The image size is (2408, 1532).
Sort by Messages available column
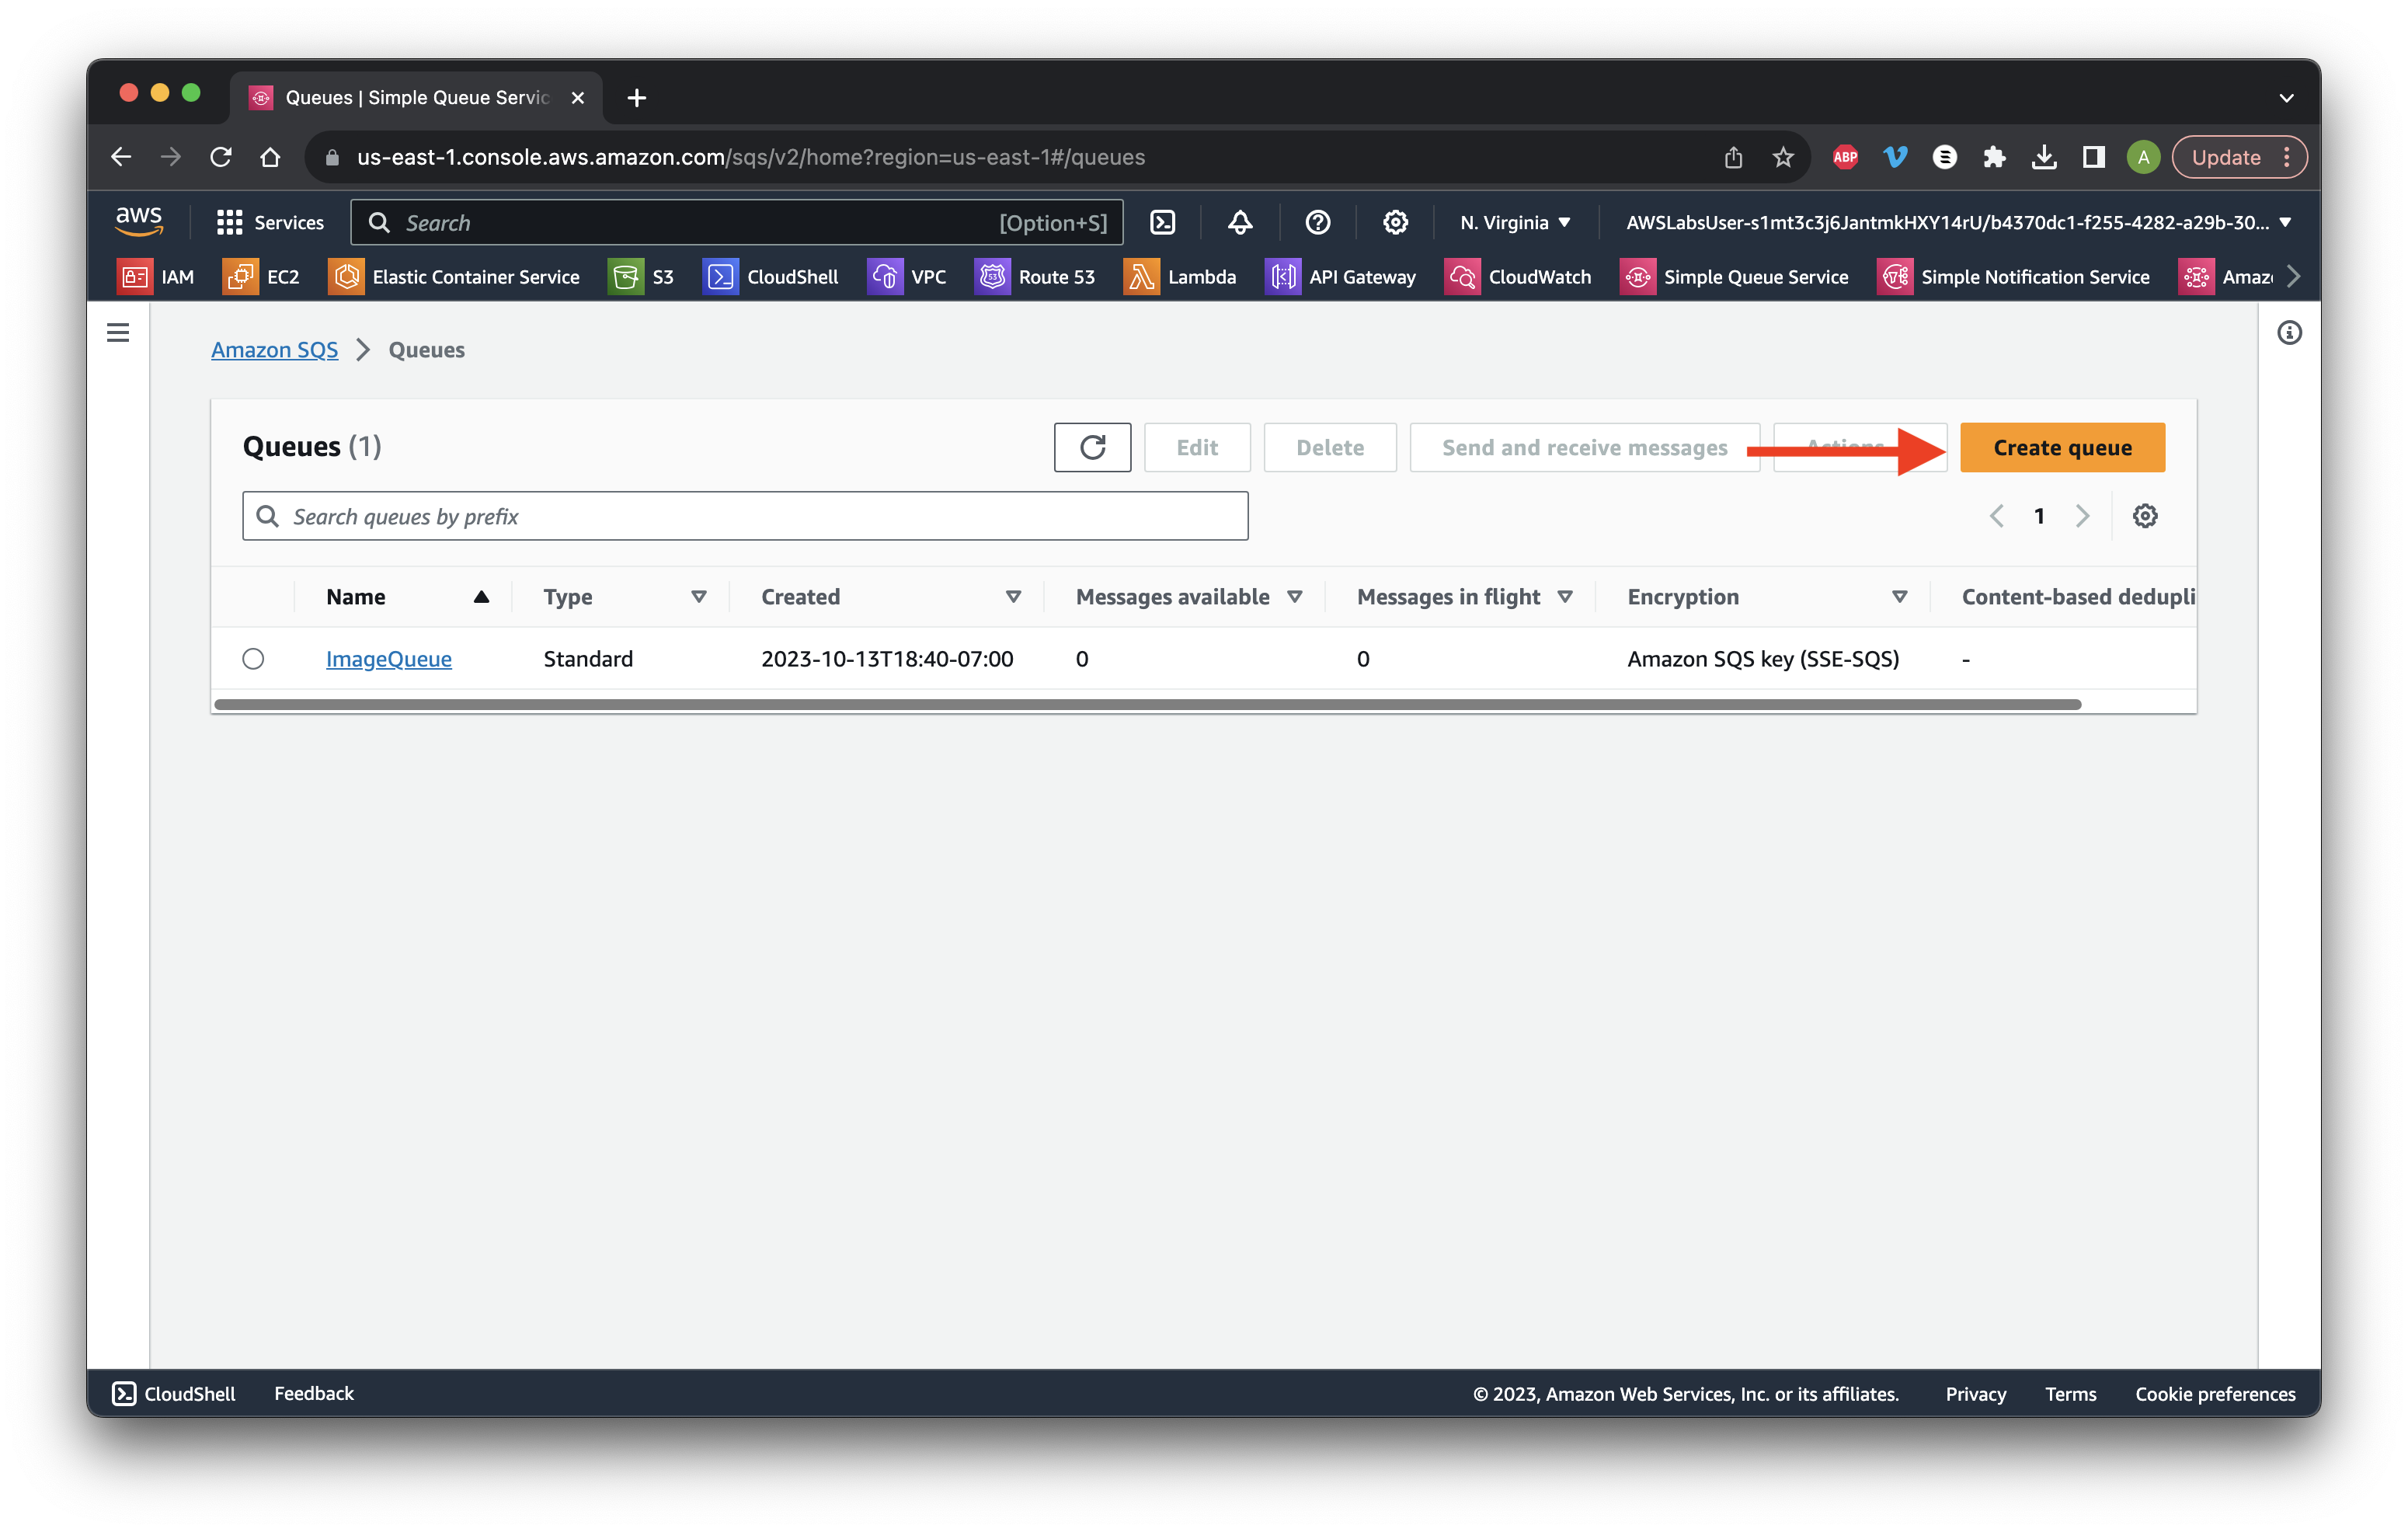tap(1189, 597)
